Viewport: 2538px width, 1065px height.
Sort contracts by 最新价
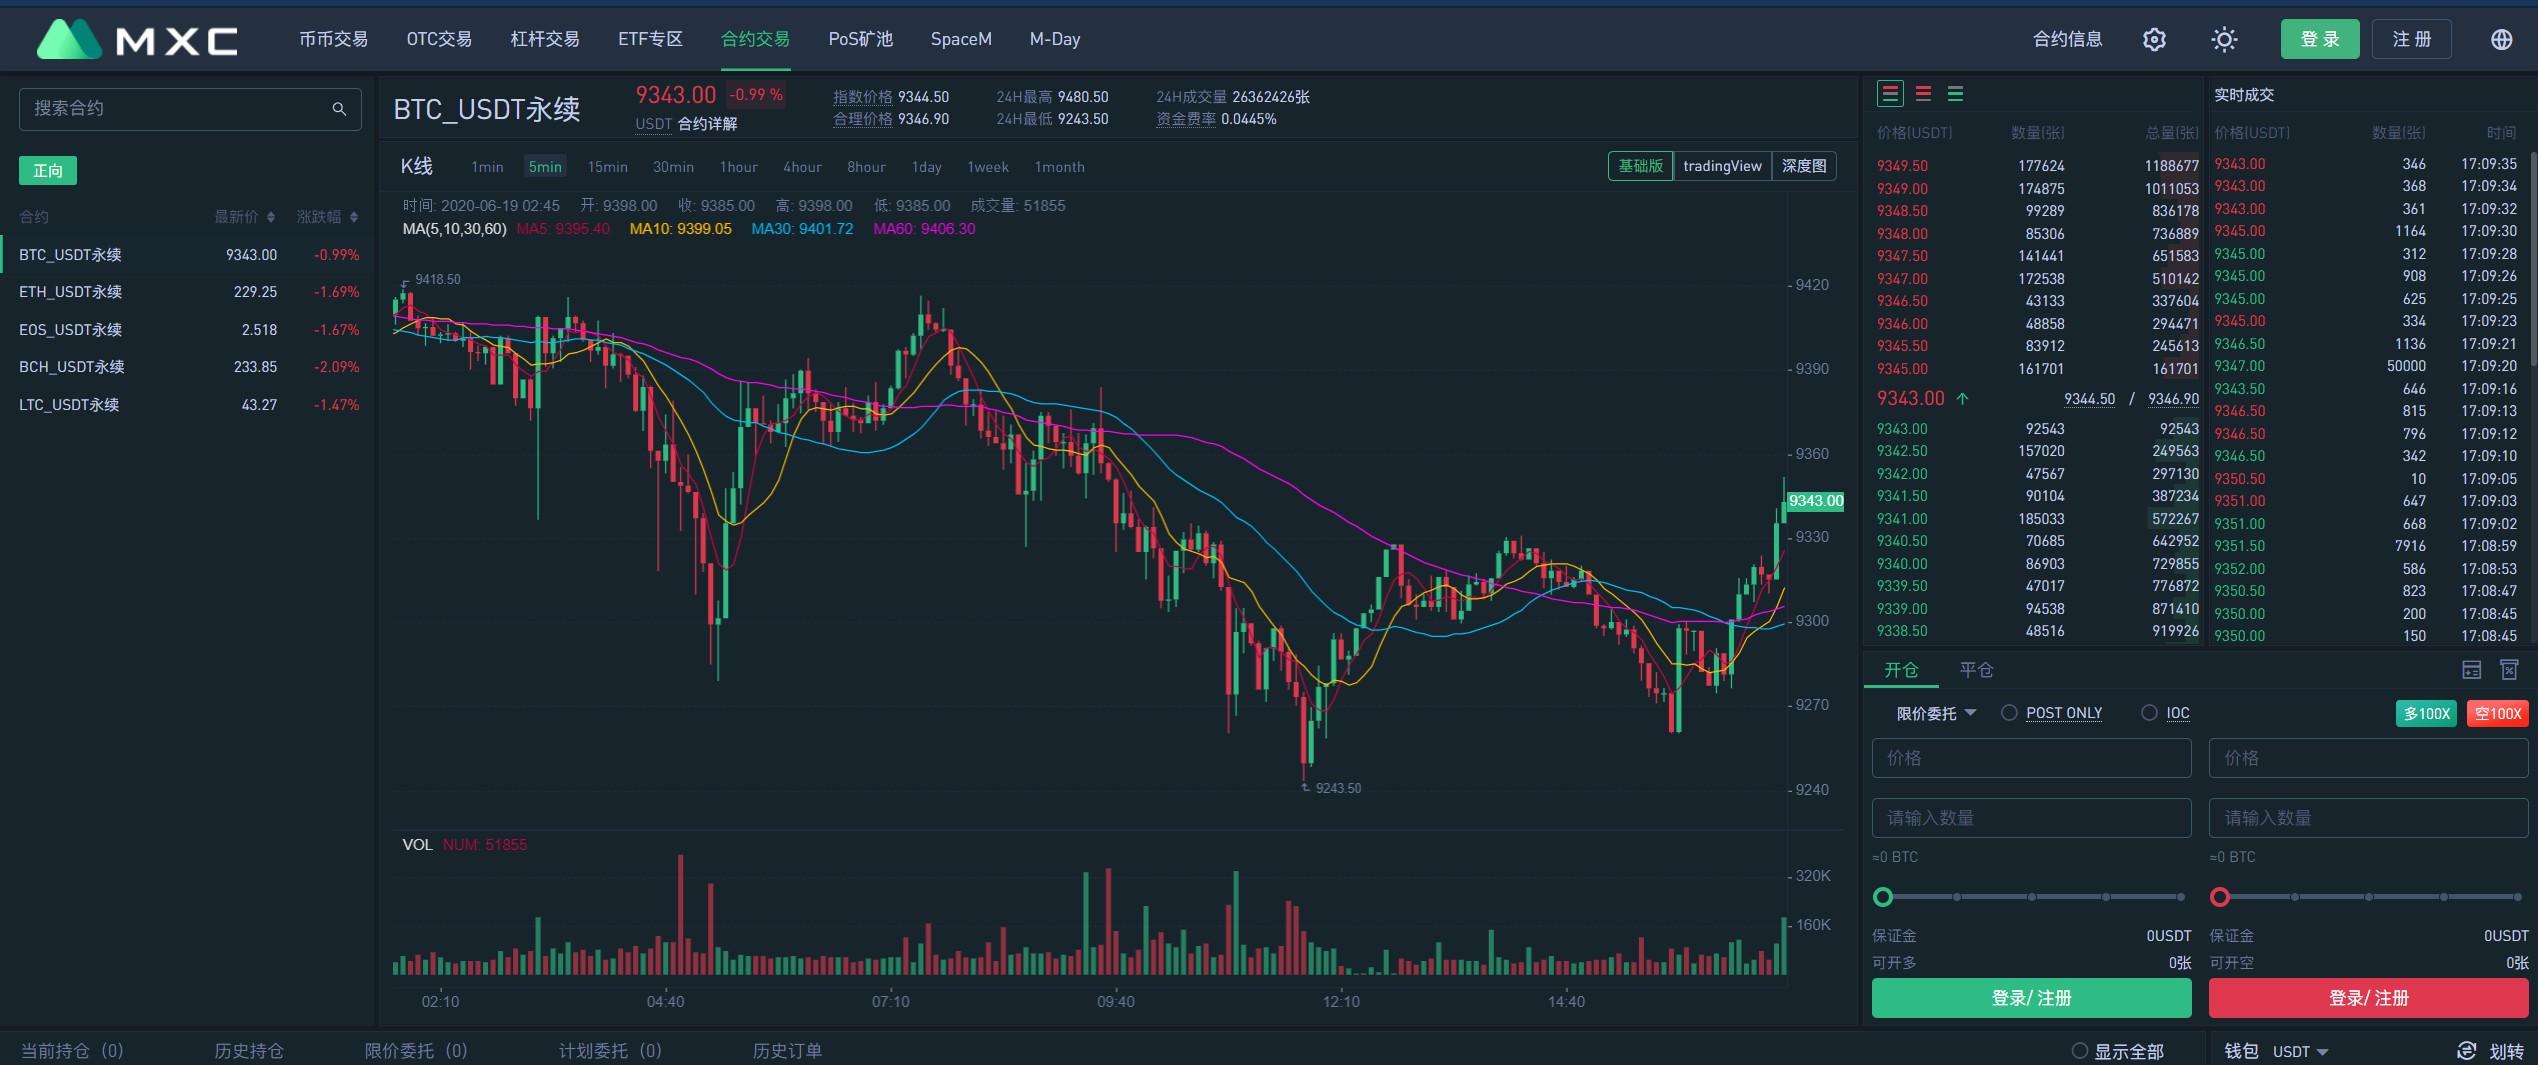(245, 217)
